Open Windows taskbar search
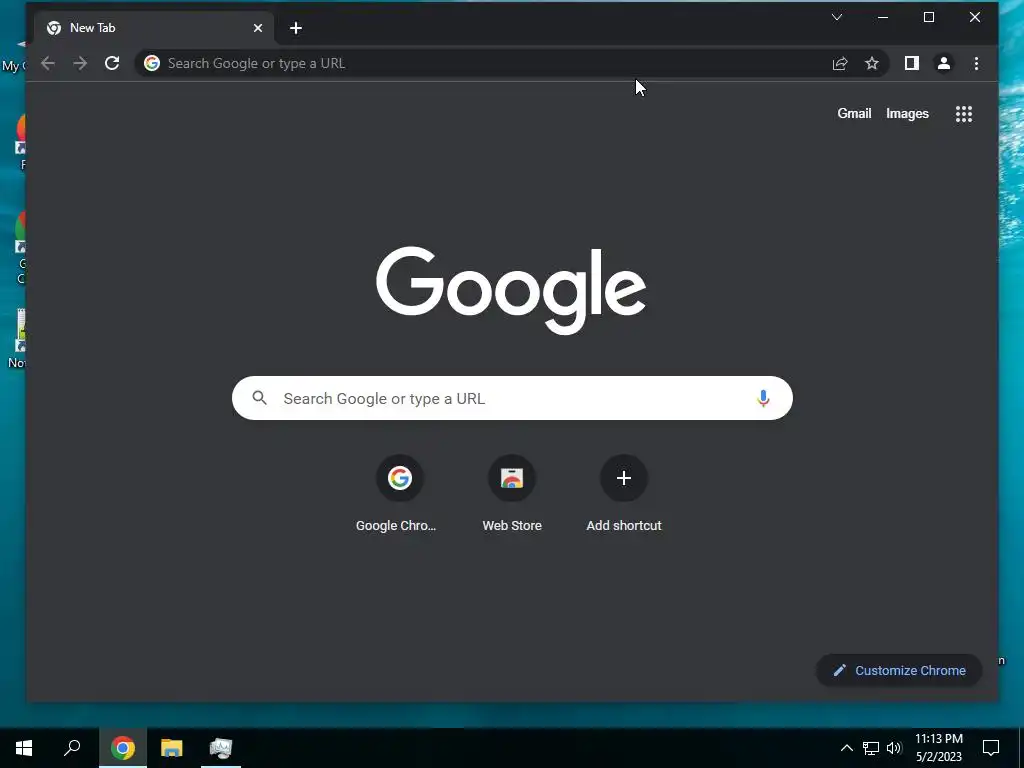The height and width of the screenshot is (768, 1024). [x=72, y=748]
